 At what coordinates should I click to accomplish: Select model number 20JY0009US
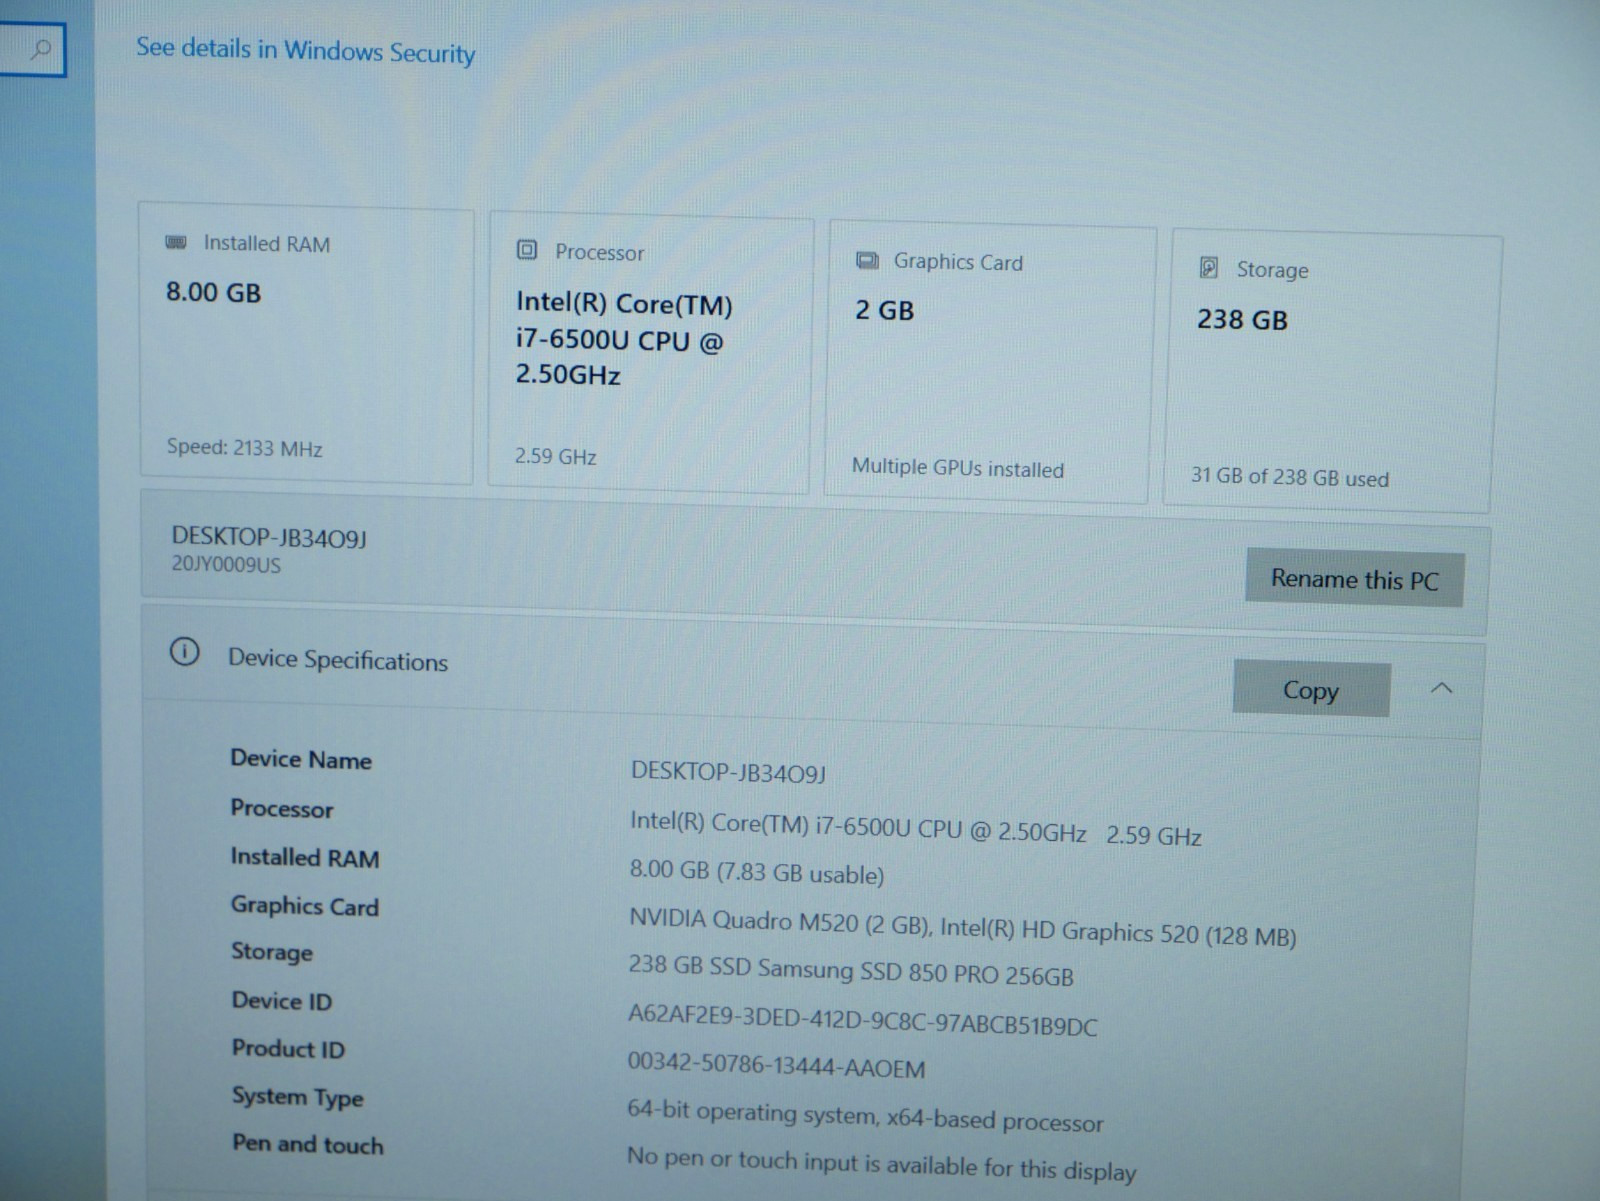point(226,564)
